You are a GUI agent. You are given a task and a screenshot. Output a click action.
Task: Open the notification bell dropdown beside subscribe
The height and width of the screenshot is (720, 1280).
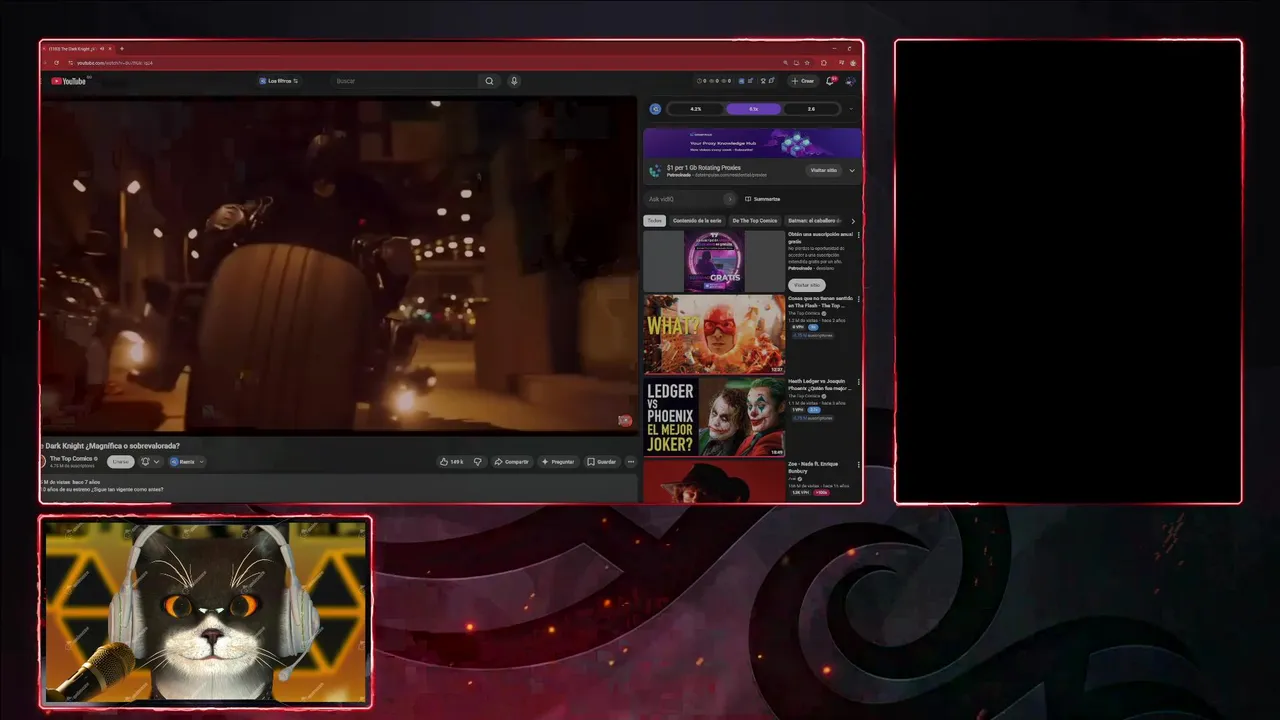tap(150, 462)
